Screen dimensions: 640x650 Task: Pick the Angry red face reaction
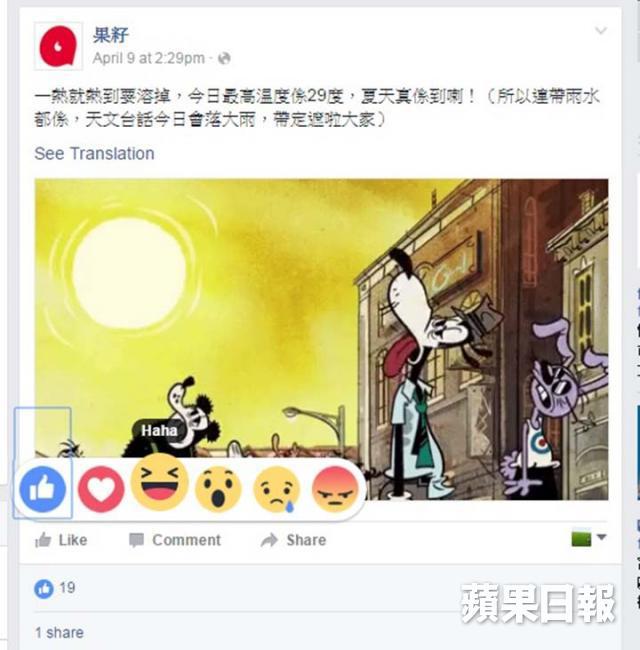(x=335, y=489)
